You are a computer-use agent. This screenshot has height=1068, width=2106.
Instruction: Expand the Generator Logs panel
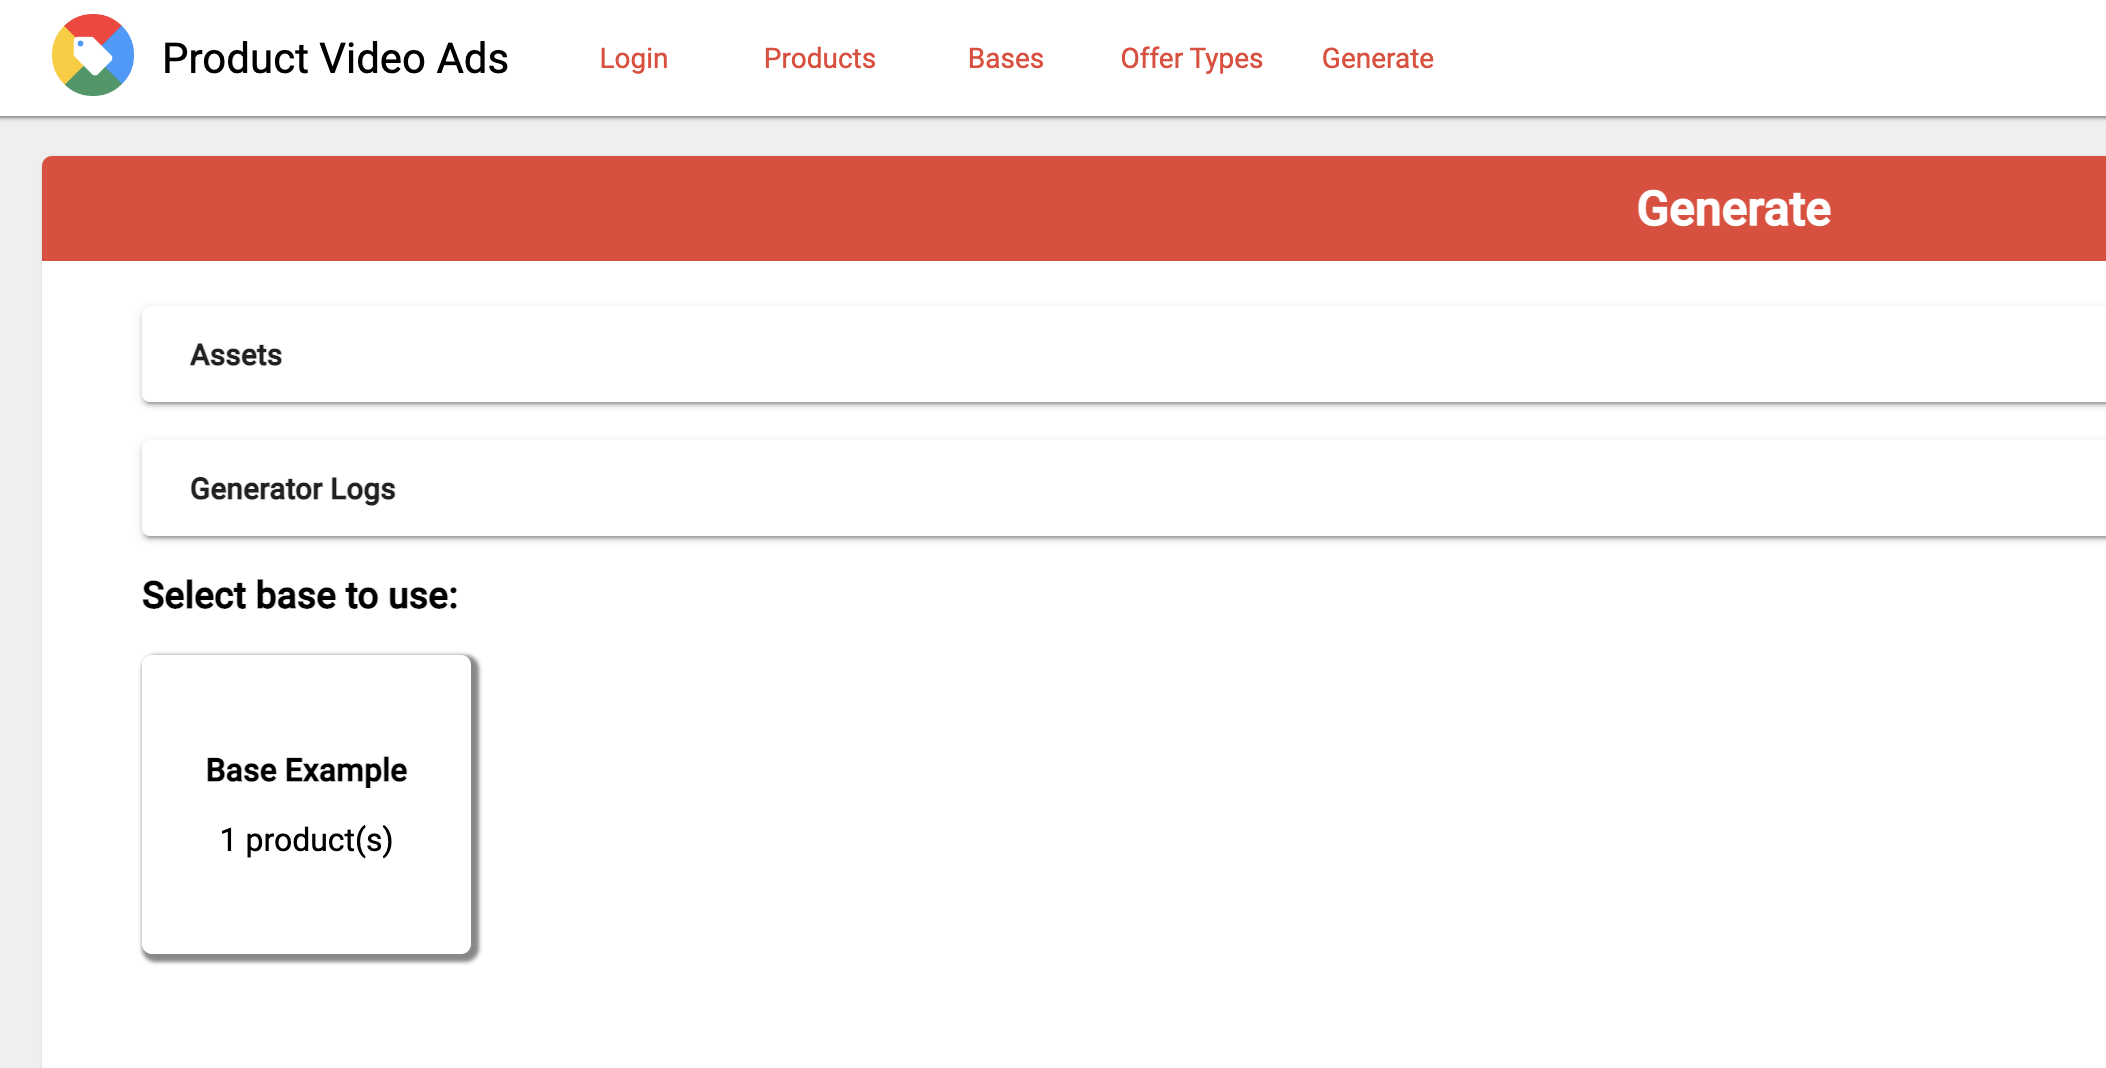pyautogui.click(x=1124, y=488)
